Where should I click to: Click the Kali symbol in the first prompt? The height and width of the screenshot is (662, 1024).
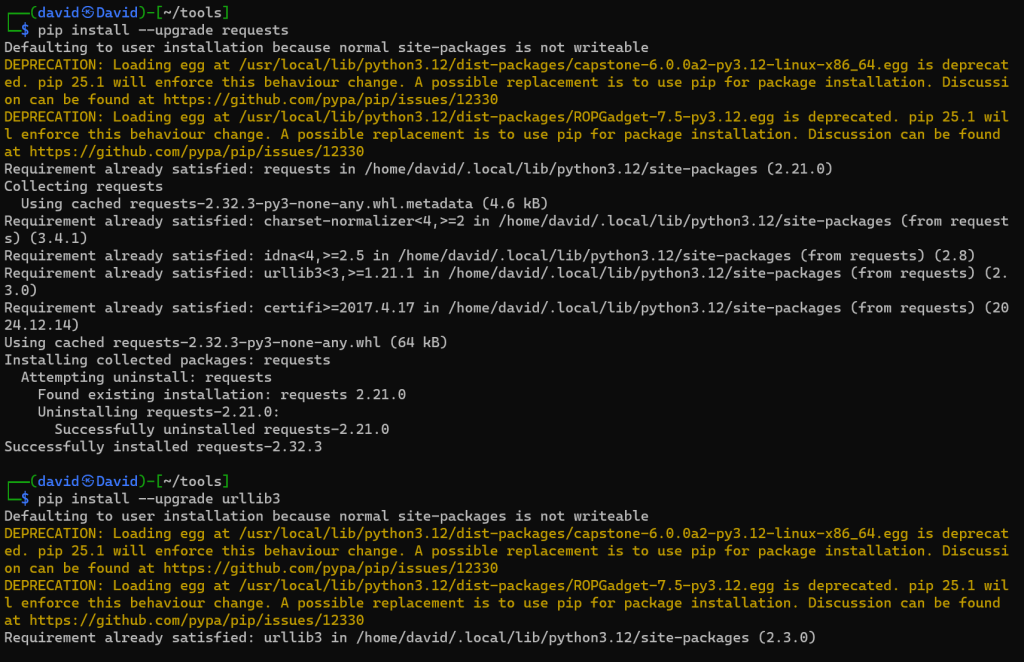86,12
